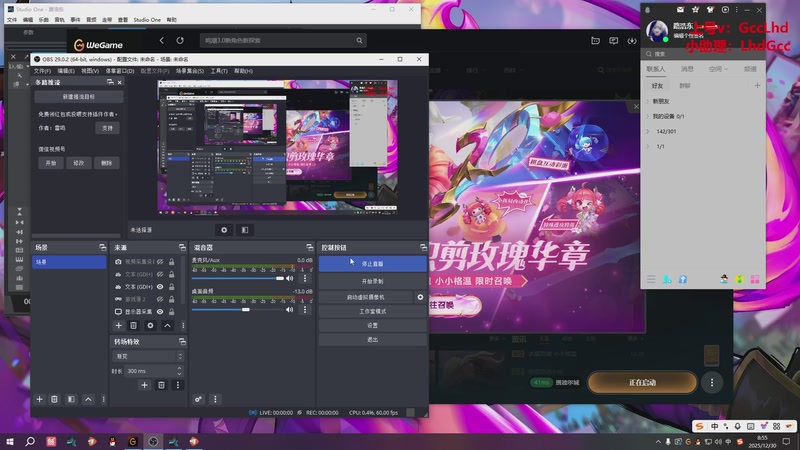Click the QQ 搜索 search field
The height and width of the screenshot is (450, 800).
pos(703,54)
